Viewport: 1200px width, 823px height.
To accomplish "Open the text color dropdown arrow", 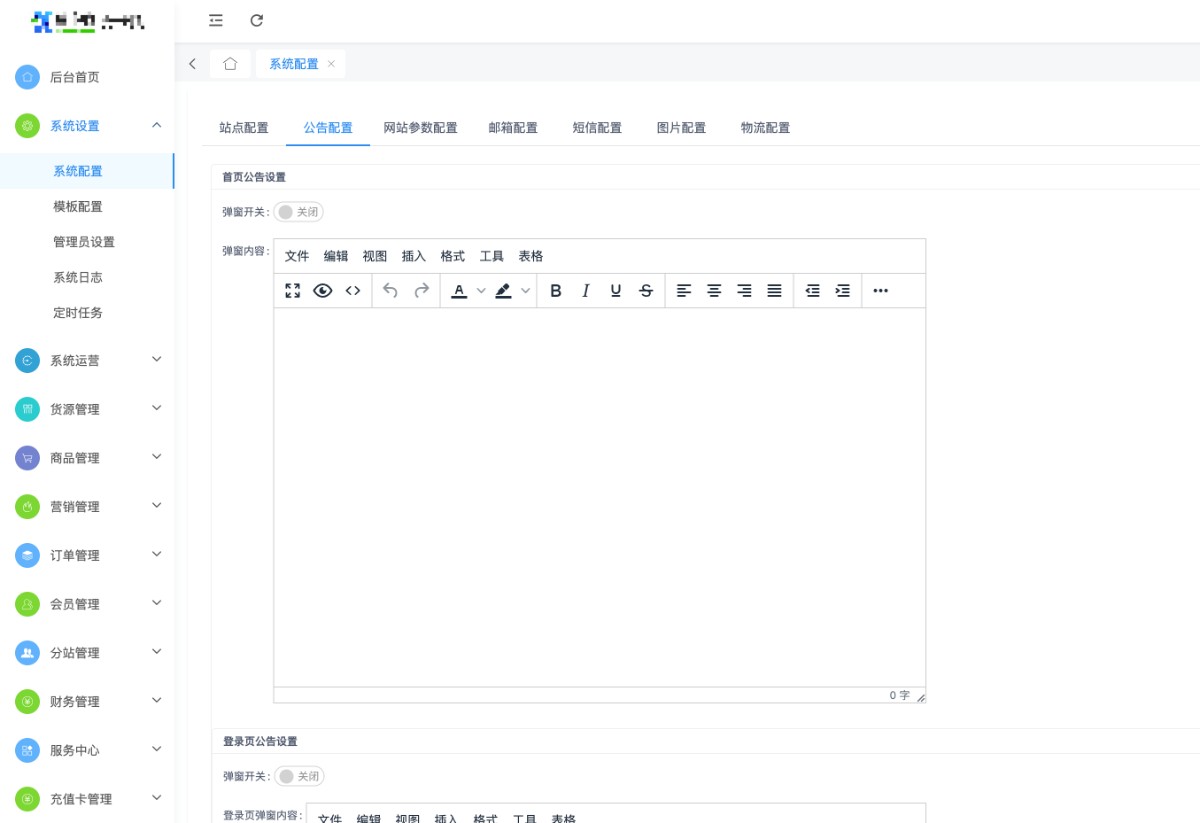I will click(481, 291).
